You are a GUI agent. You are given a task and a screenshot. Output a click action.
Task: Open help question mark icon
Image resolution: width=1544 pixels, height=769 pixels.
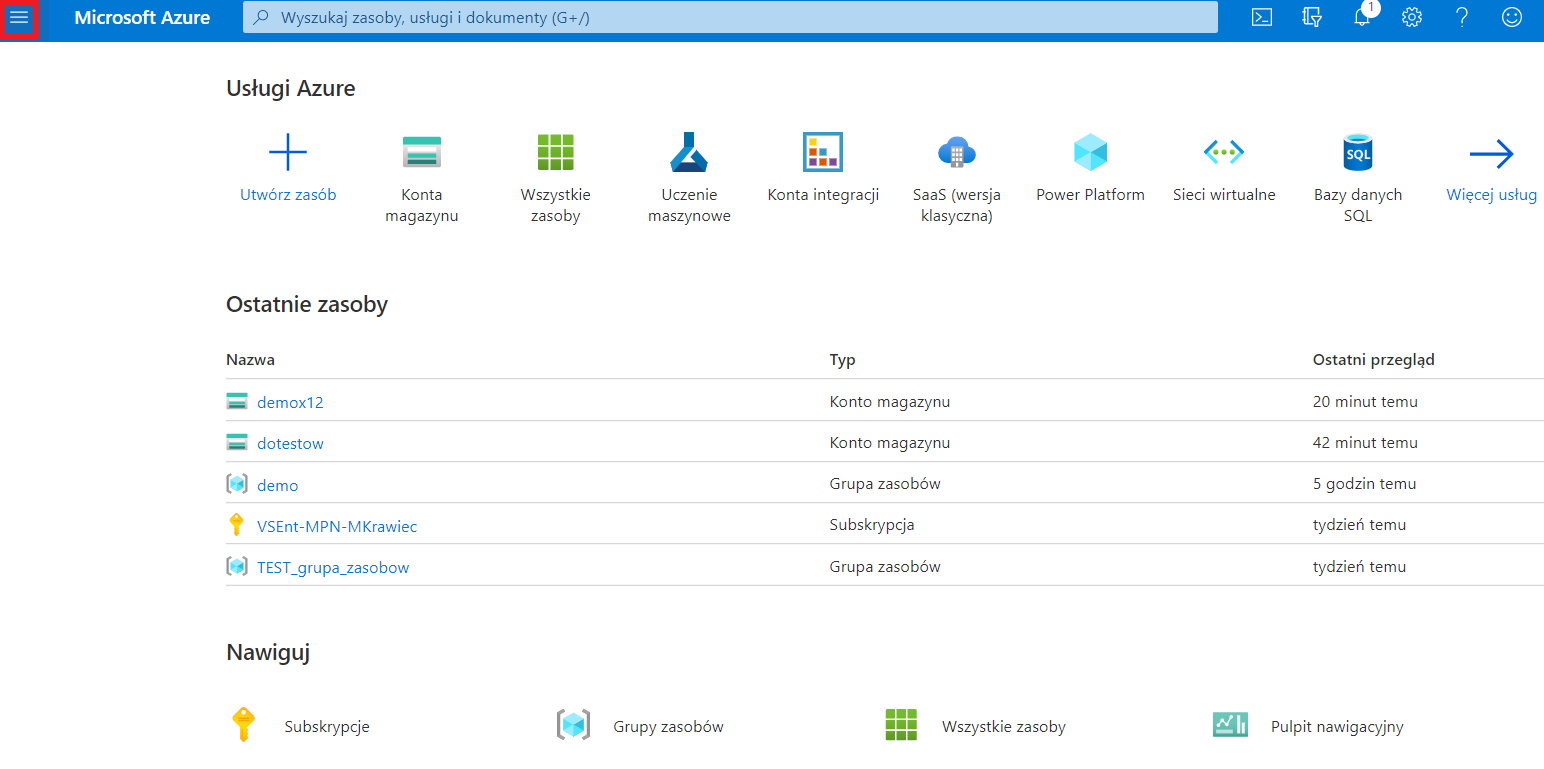point(1462,17)
